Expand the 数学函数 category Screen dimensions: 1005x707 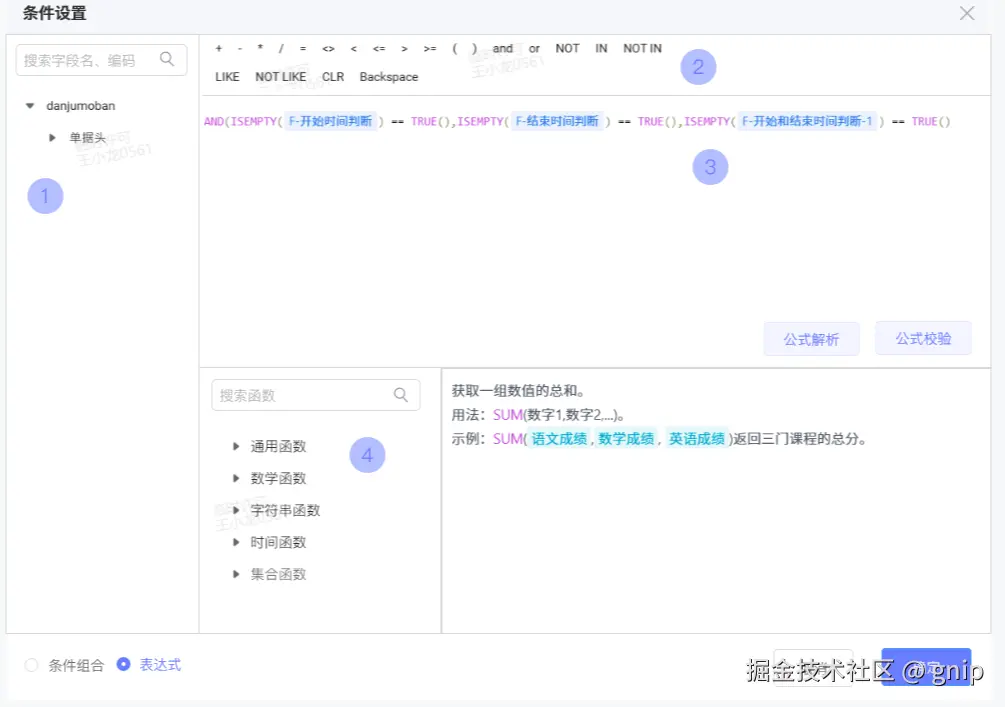tap(236, 478)
